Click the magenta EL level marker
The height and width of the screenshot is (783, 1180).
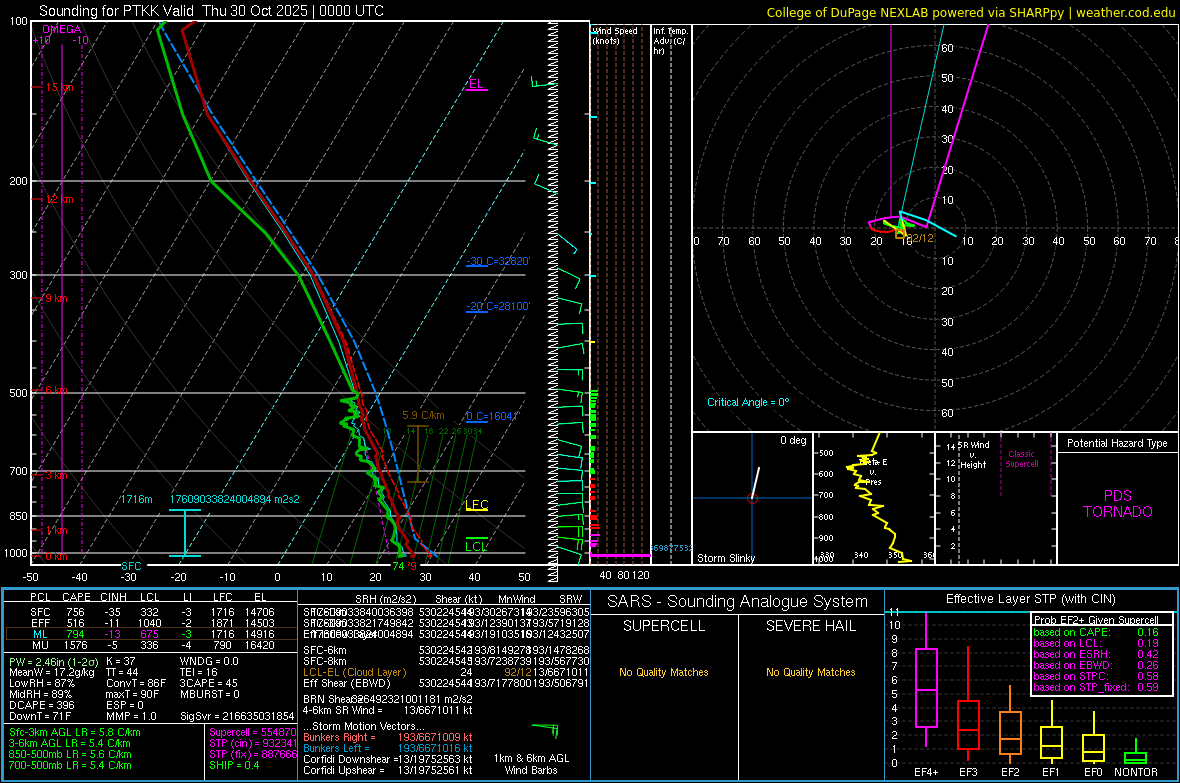(x=476, y=85)
